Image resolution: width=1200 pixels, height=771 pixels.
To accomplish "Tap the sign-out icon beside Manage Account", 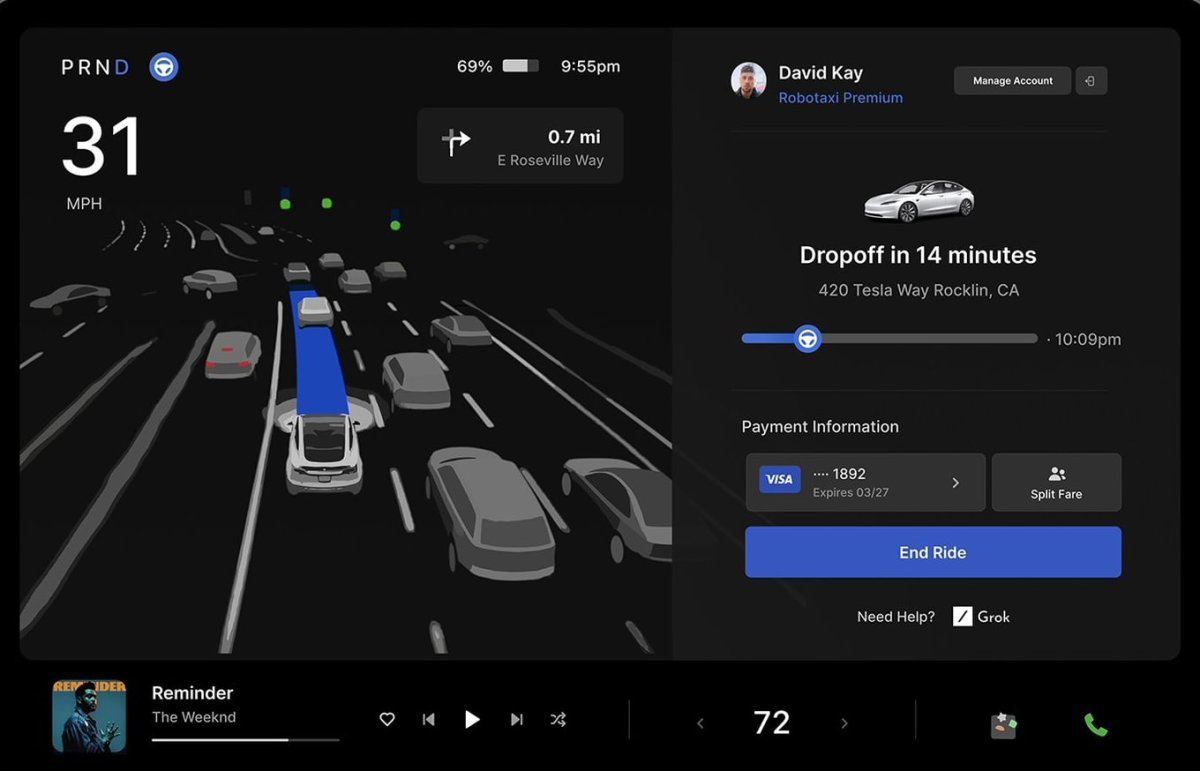I will click(1091, 81).
